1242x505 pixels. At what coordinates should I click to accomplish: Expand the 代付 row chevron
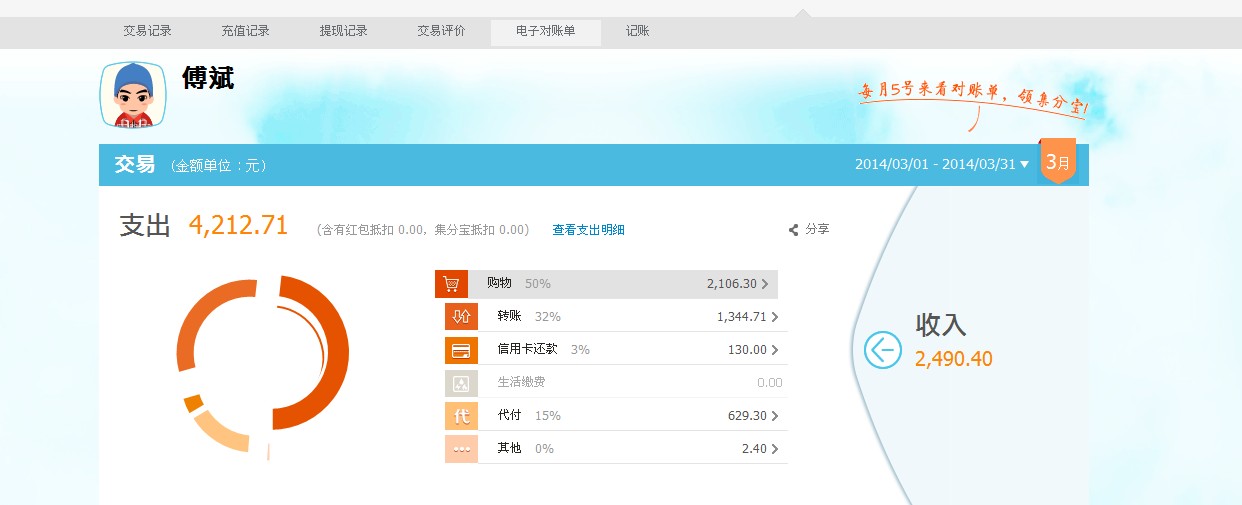pyautogui.click(x=775, y=416)
